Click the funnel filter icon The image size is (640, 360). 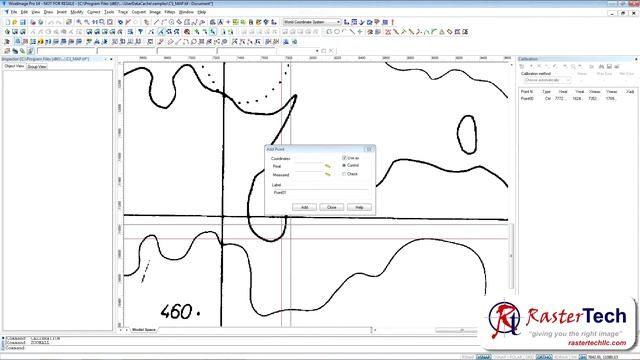click(x=141, y=32)
